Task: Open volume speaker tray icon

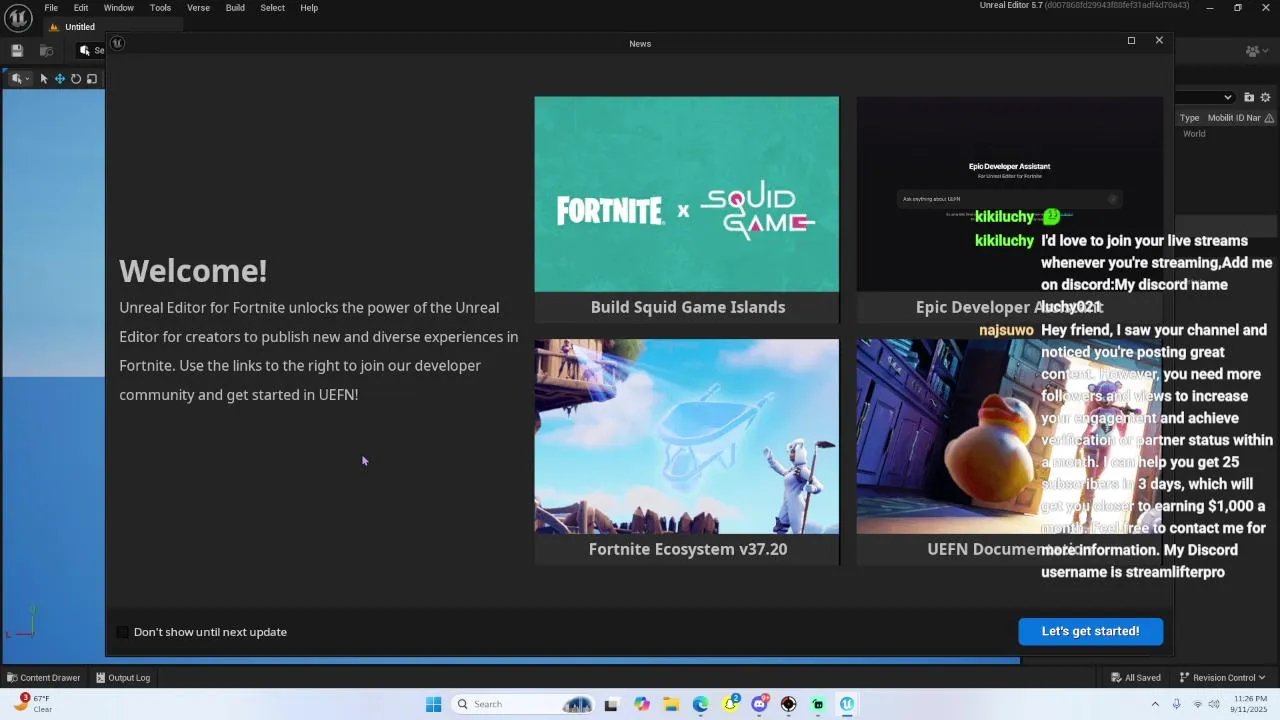Action: [x=1215, y=704]
